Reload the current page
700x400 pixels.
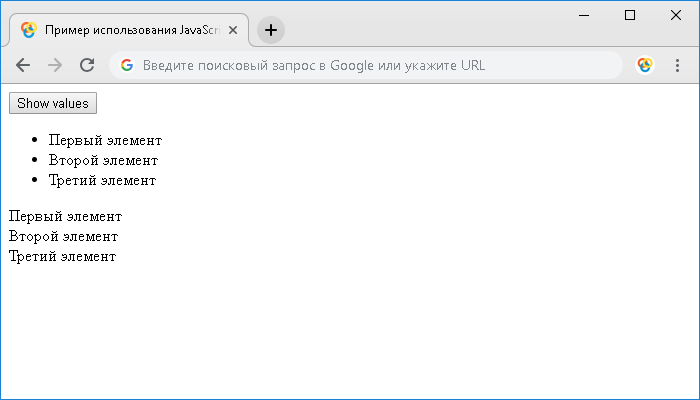[87, 65]
